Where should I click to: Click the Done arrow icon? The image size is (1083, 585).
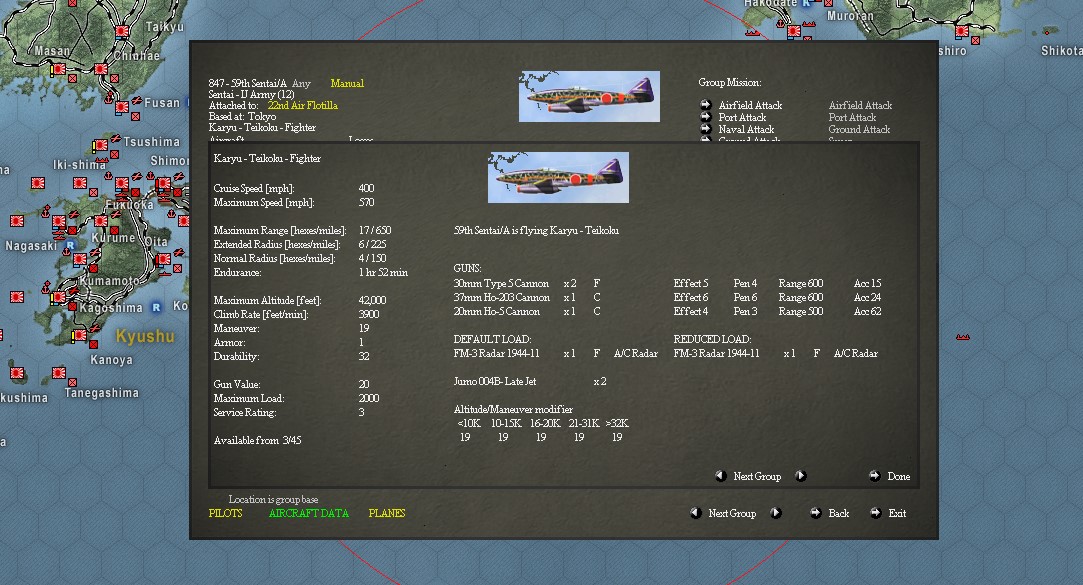pos(874,476)
